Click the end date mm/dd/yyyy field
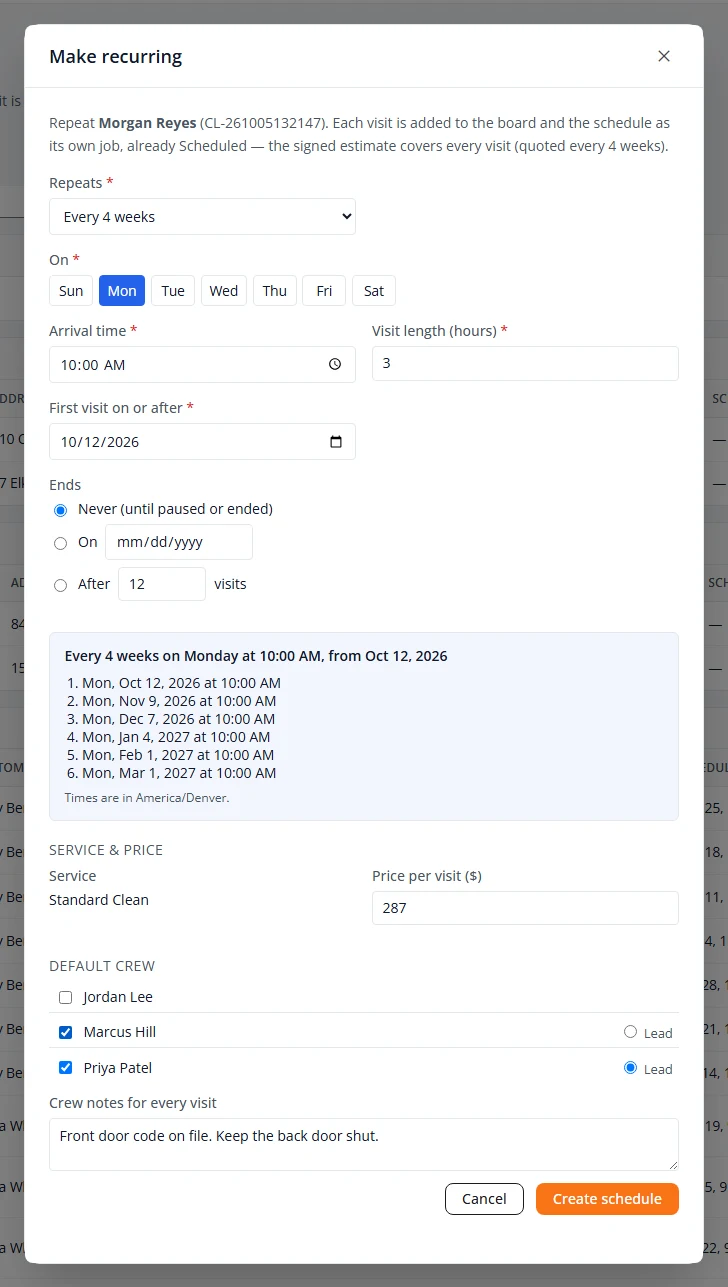Viewport: 728px width, 1287px height. point(179,542)
